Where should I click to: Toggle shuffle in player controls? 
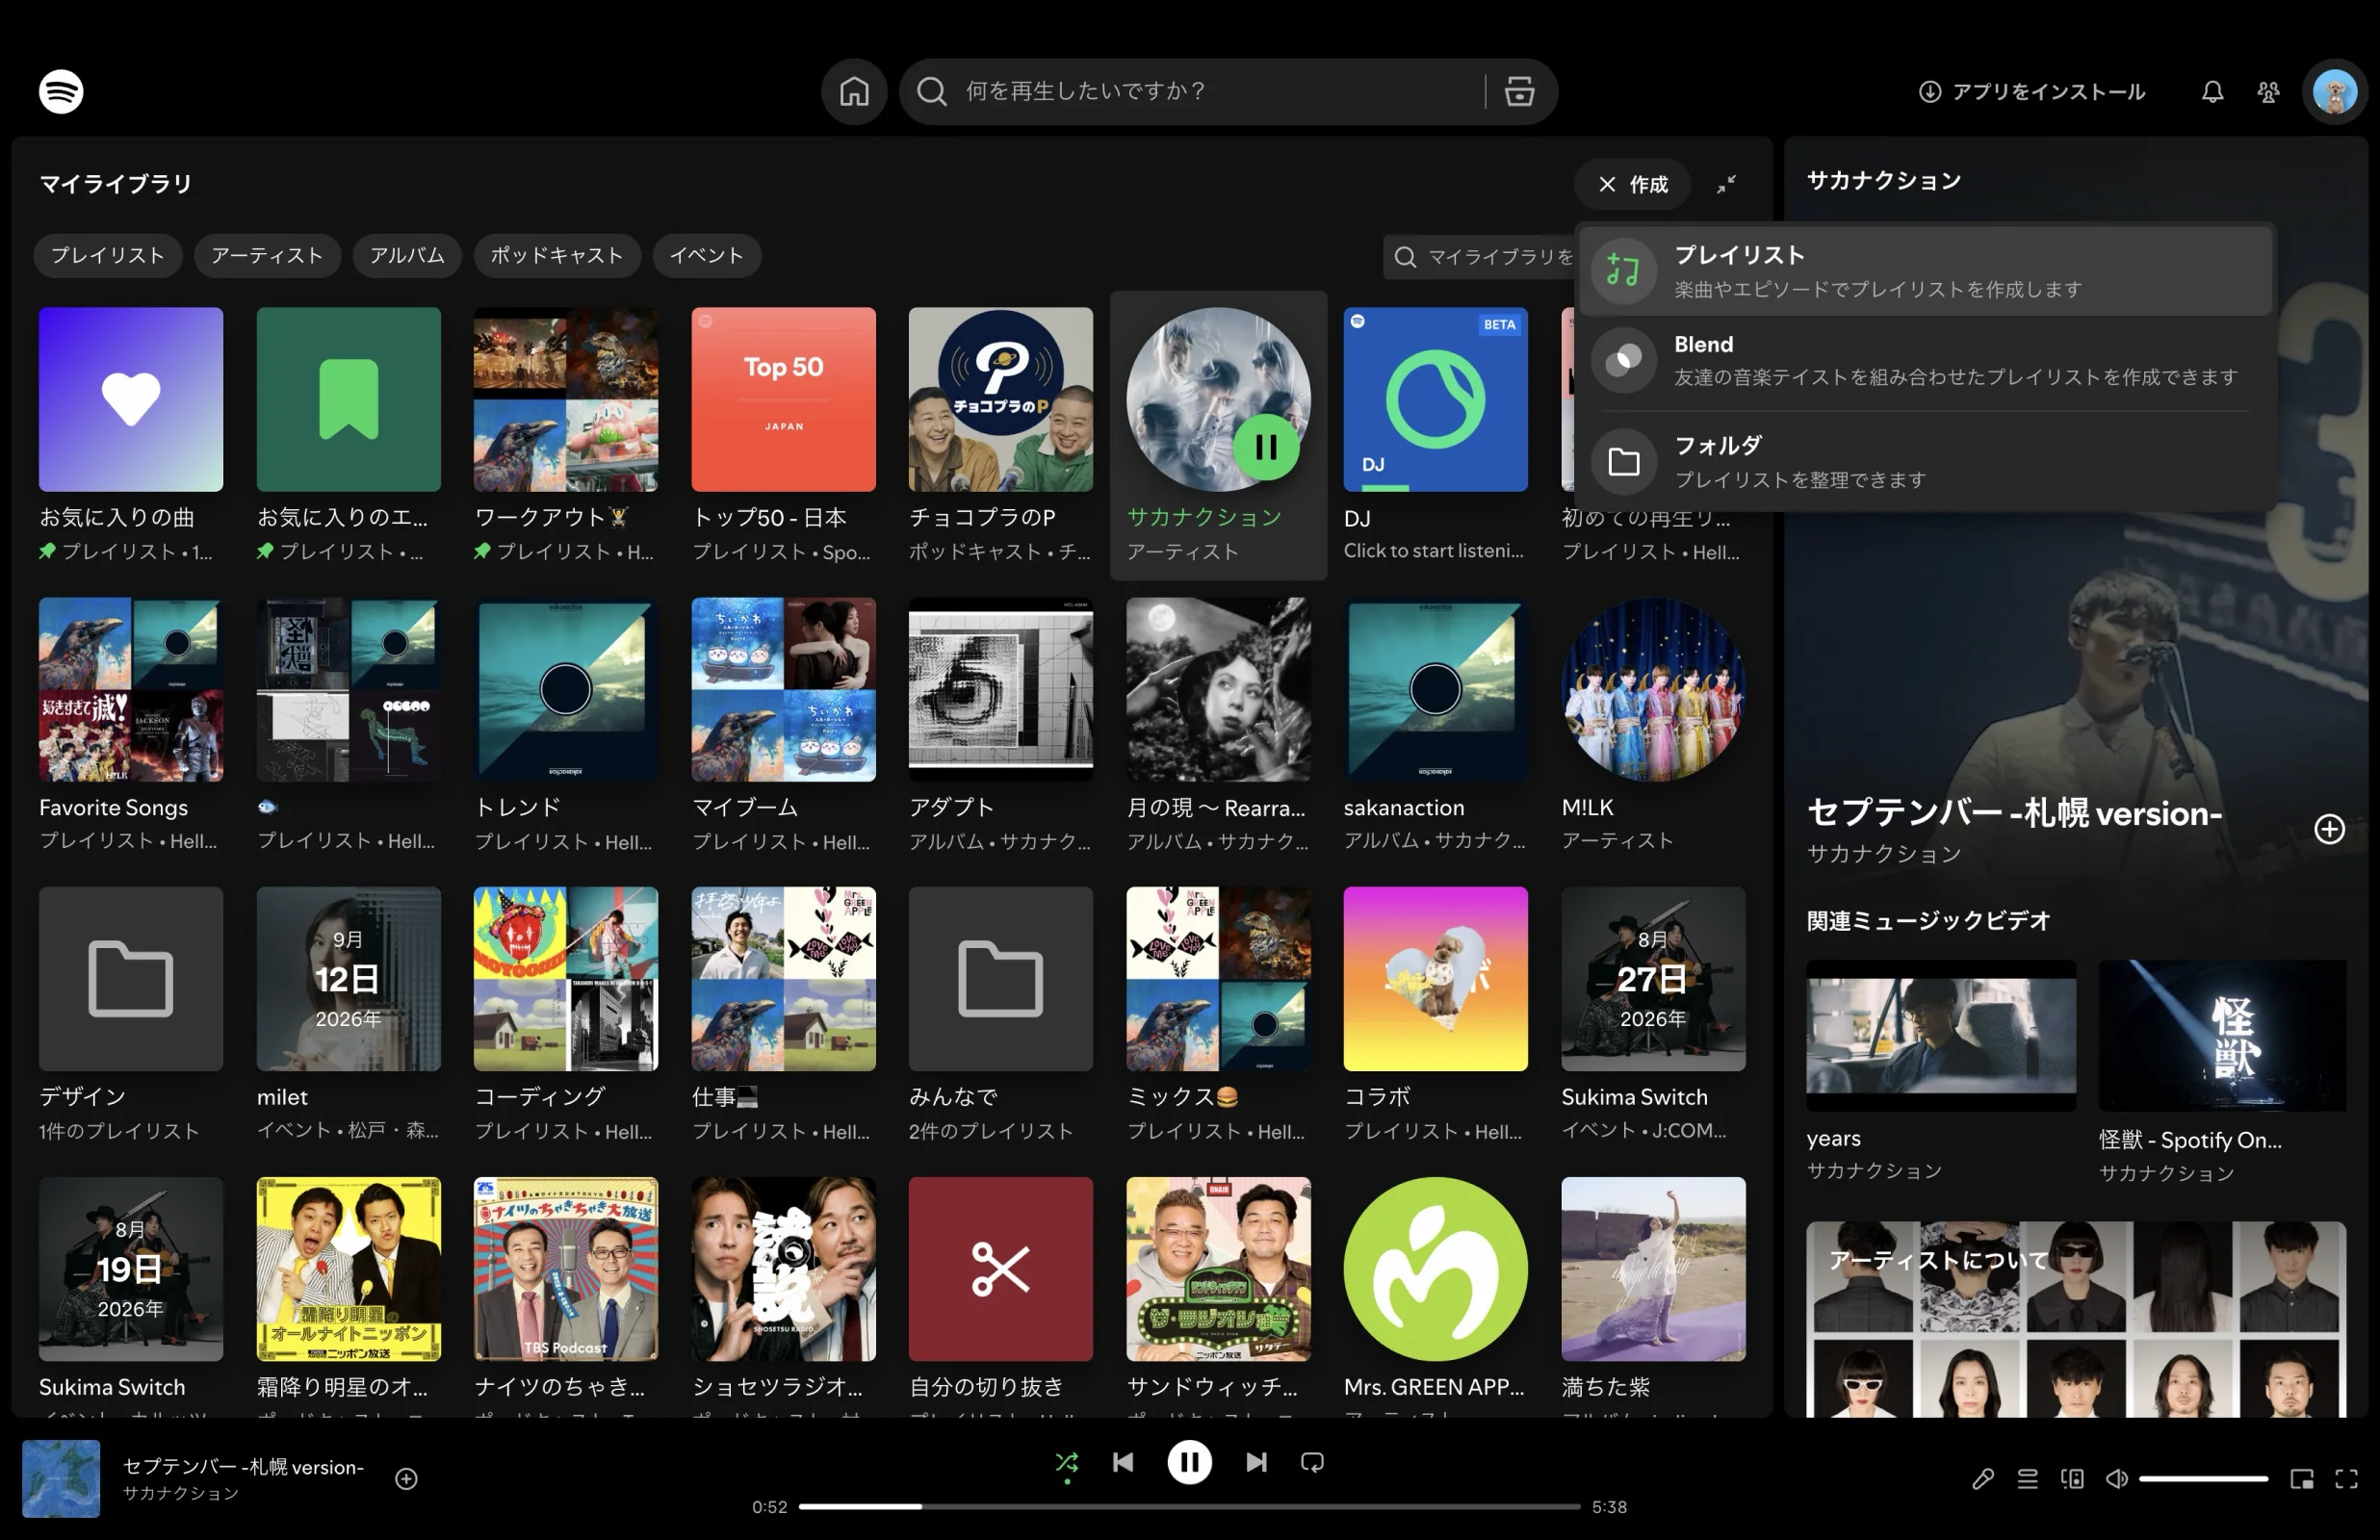coord(1067,1462)
